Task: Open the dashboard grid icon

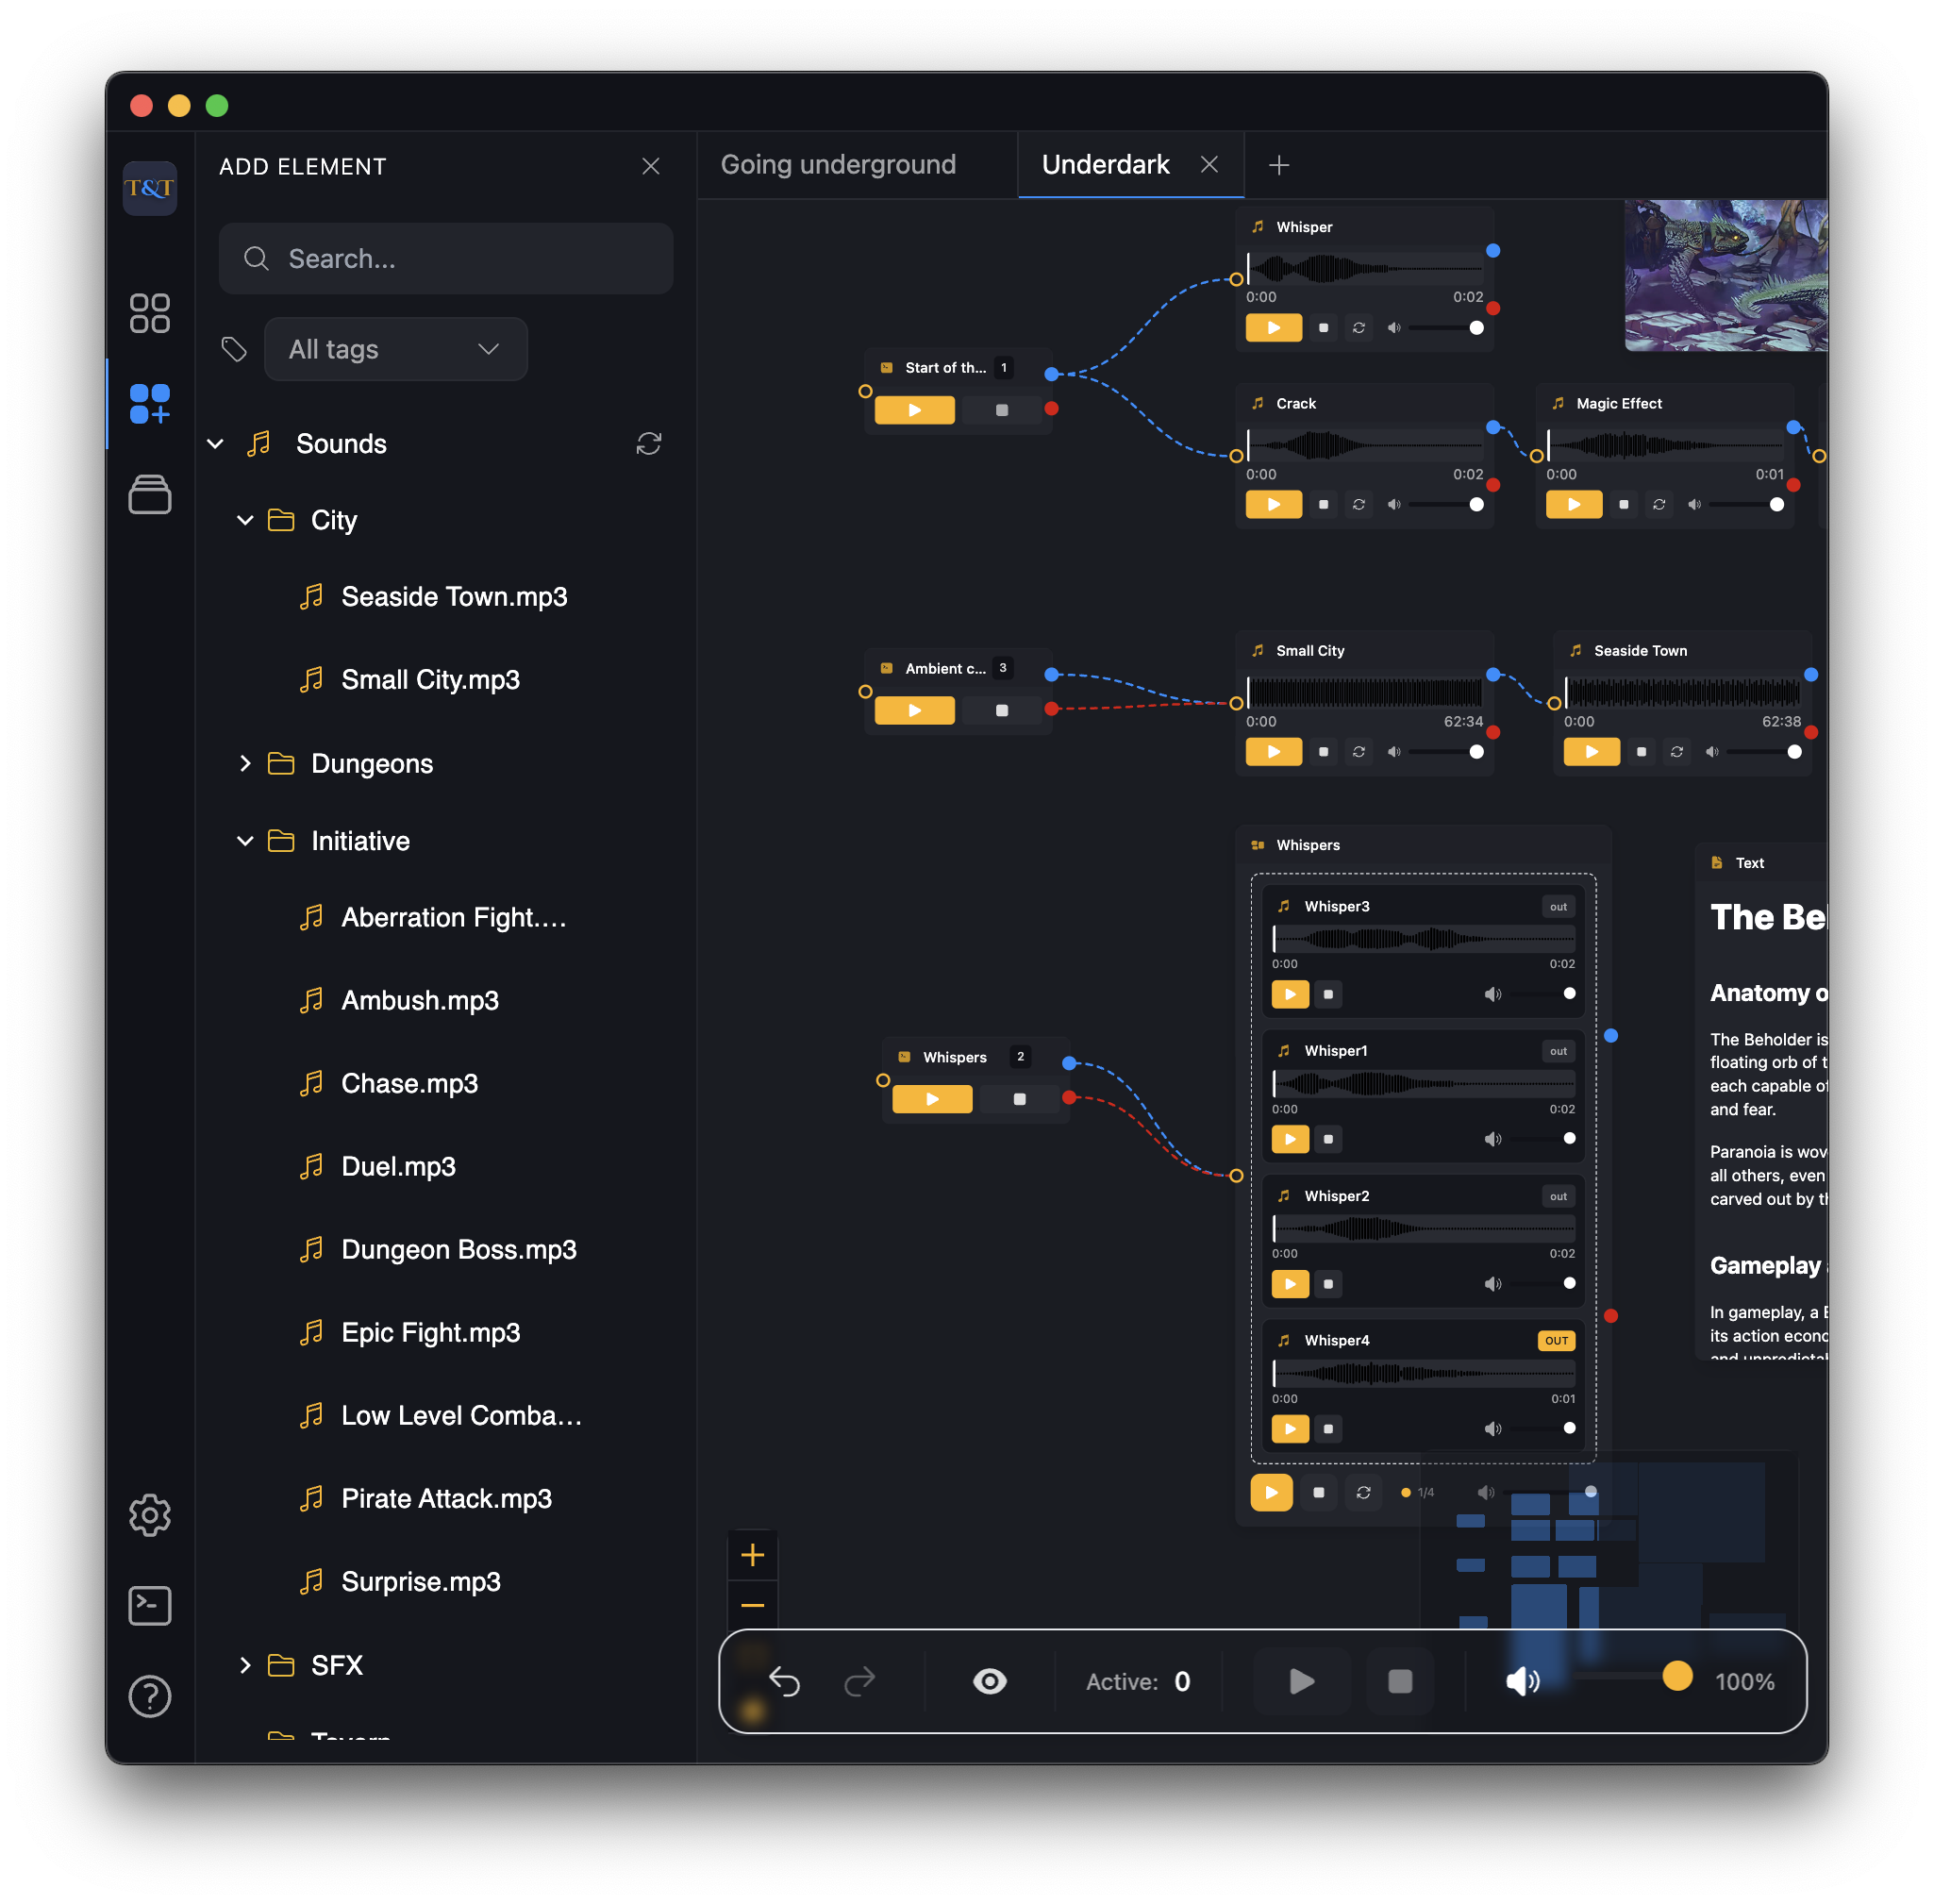Action: [150, 313]
